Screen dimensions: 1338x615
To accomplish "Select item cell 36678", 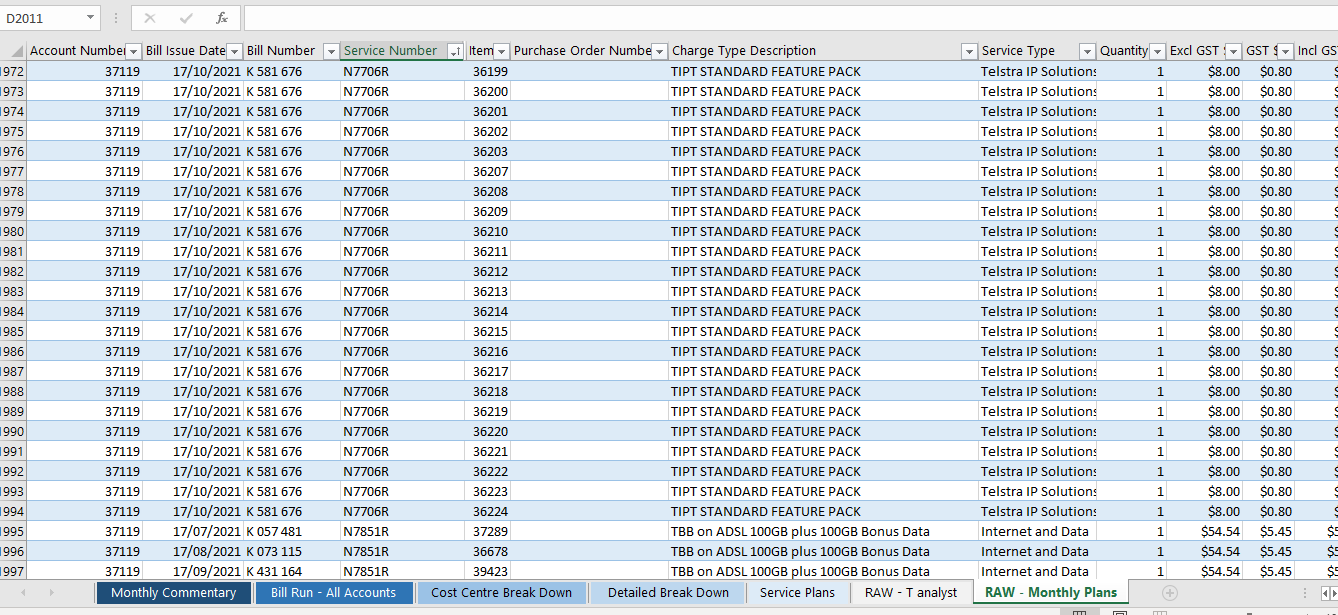I will point(488,551).
